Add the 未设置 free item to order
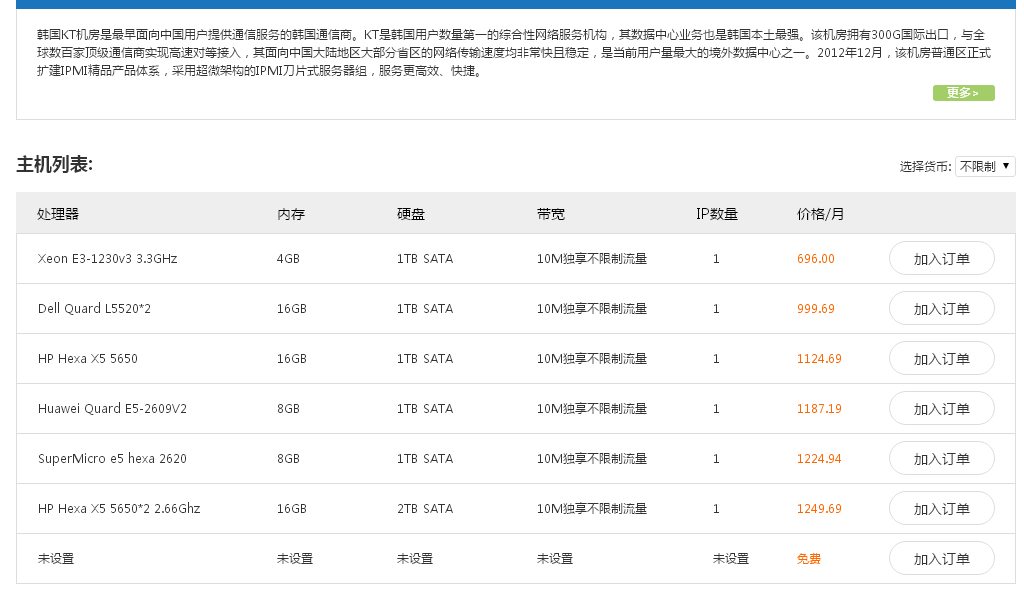 coord(942,559)
